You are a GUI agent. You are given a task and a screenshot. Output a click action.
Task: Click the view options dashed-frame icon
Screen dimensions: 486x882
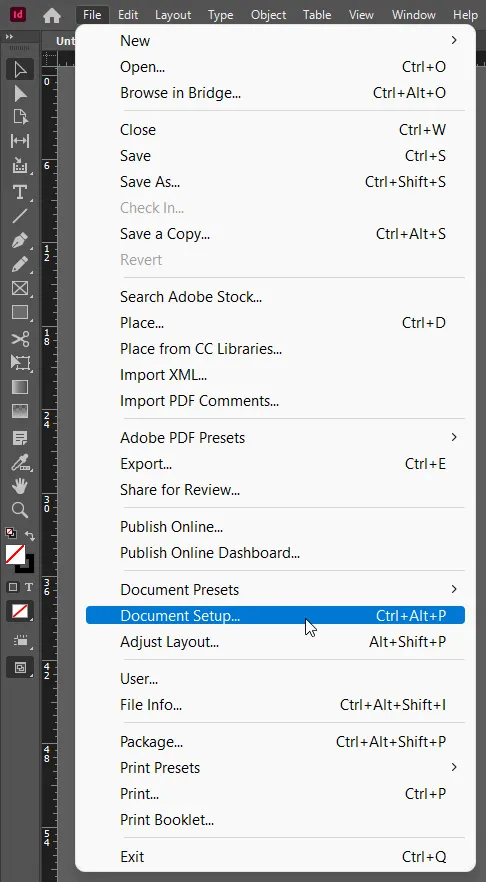tap(20, 640)
